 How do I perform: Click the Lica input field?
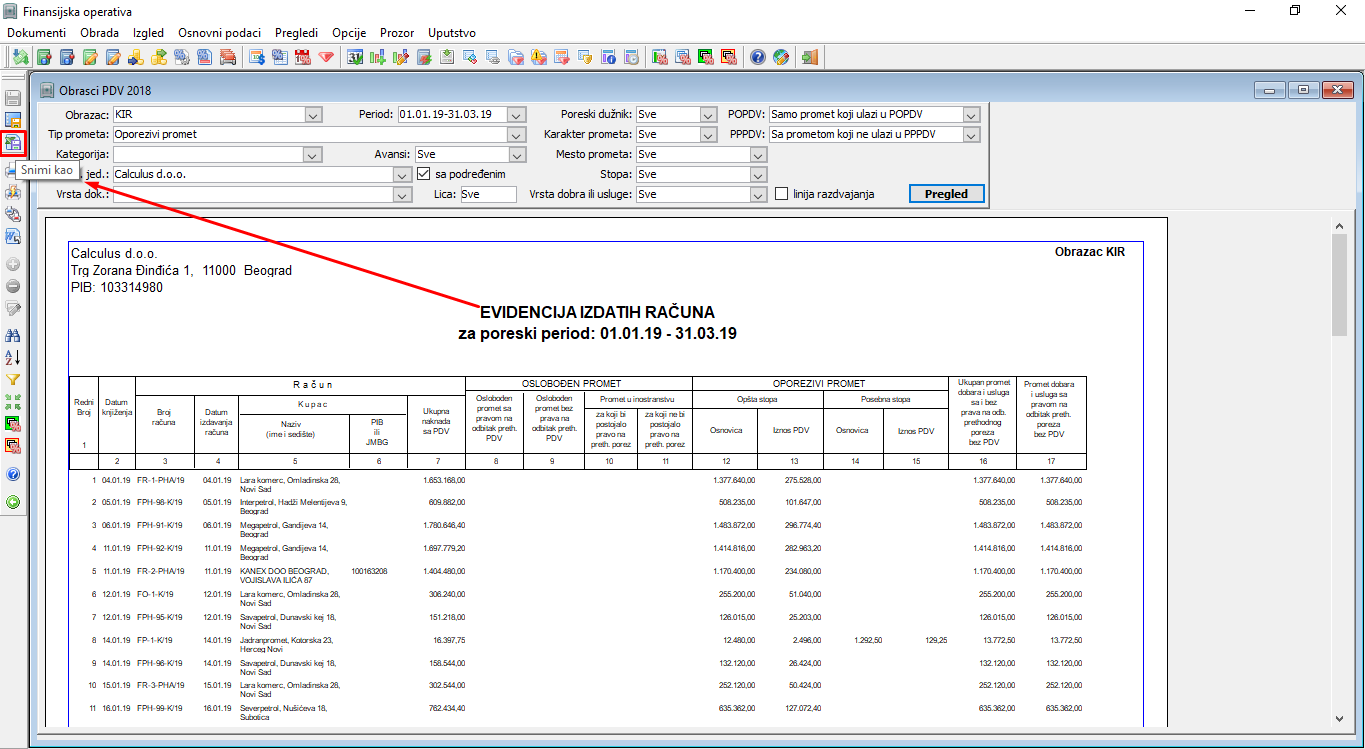[487, 194]
